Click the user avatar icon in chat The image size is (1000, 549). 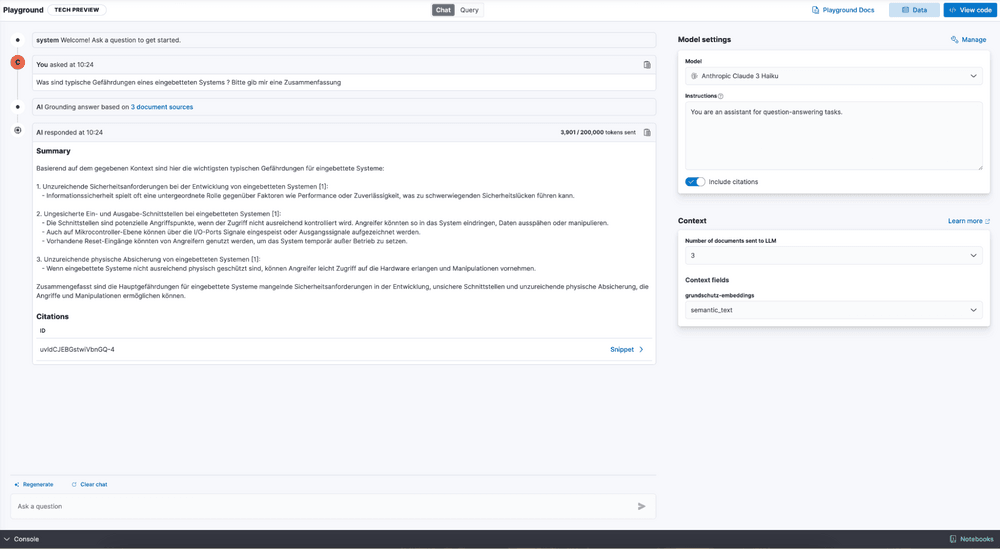coord(17,62)
